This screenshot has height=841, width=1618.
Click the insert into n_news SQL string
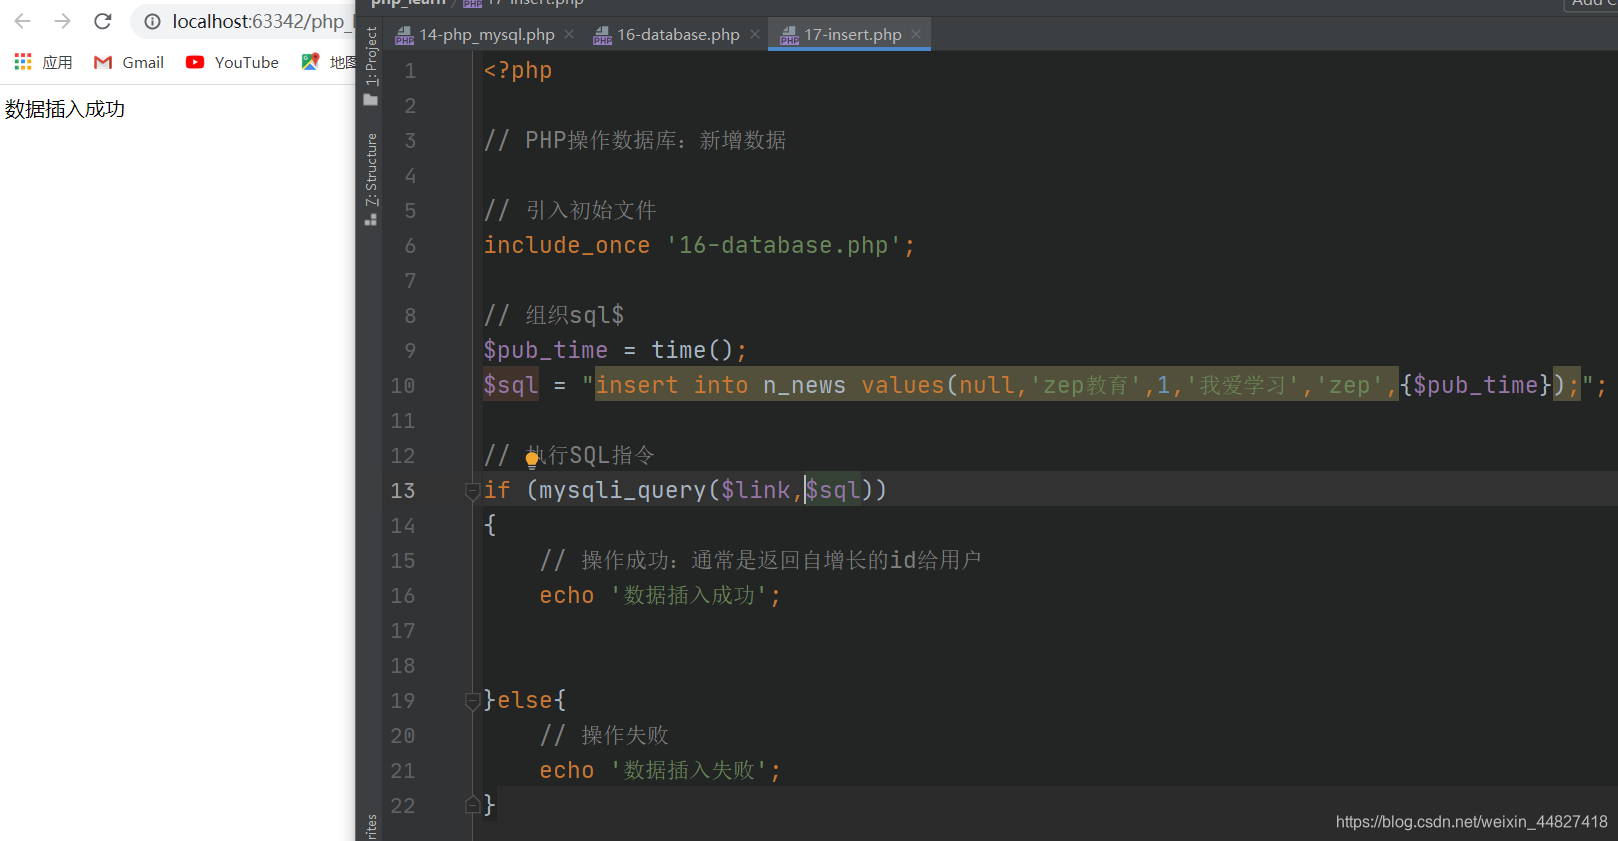click(x=1088, y=386)
